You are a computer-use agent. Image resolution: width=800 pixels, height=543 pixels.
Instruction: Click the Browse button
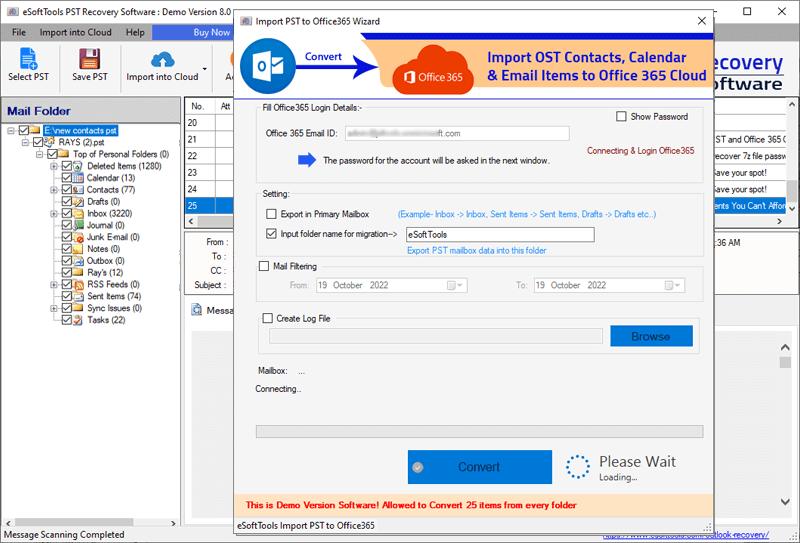tap(652, 336)
